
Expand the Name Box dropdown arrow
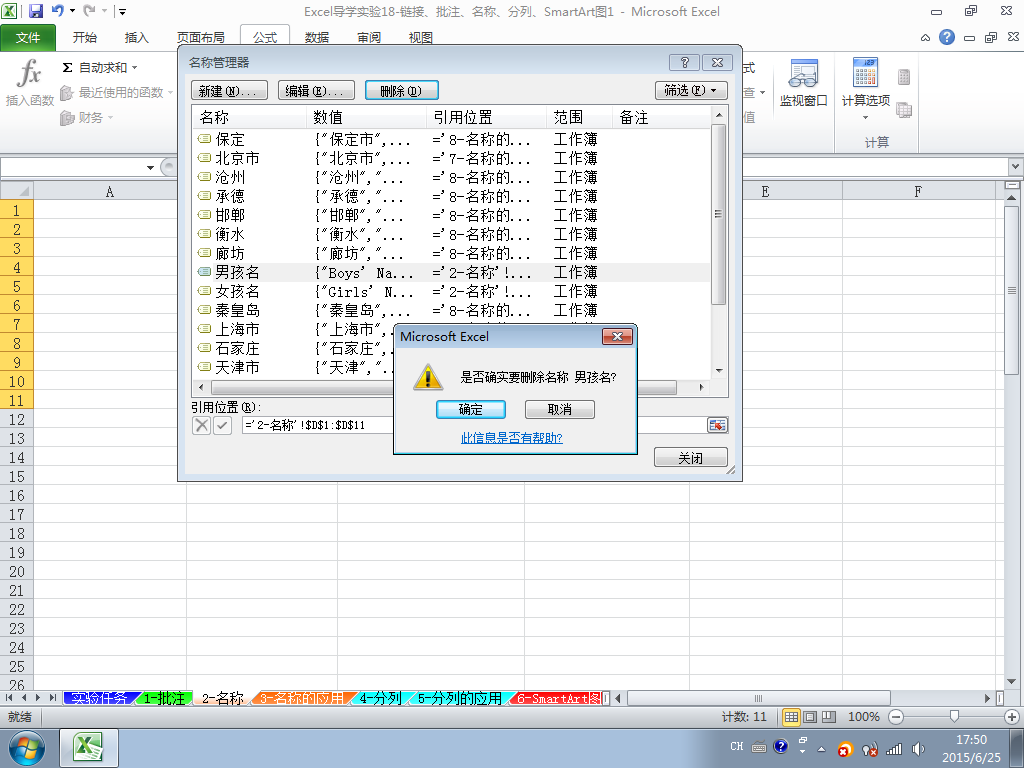click(x=150, y=168)
